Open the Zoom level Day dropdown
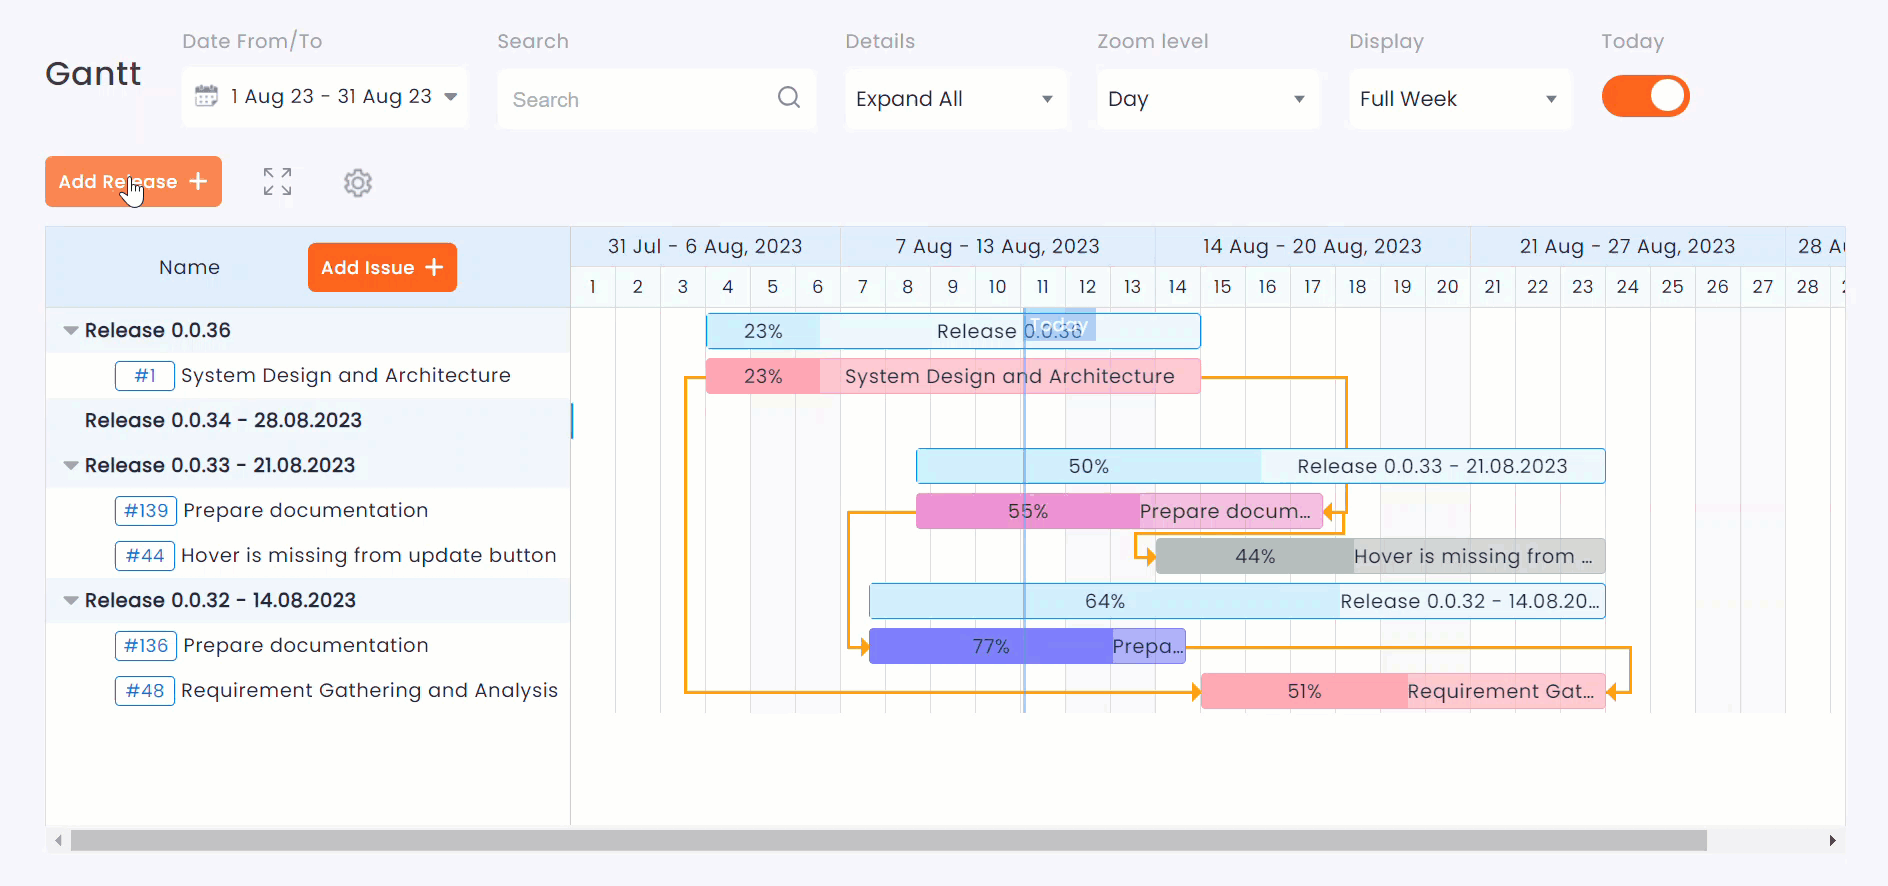The image size is (1888, 886). pyautogui.click(x=1207, y=99)
